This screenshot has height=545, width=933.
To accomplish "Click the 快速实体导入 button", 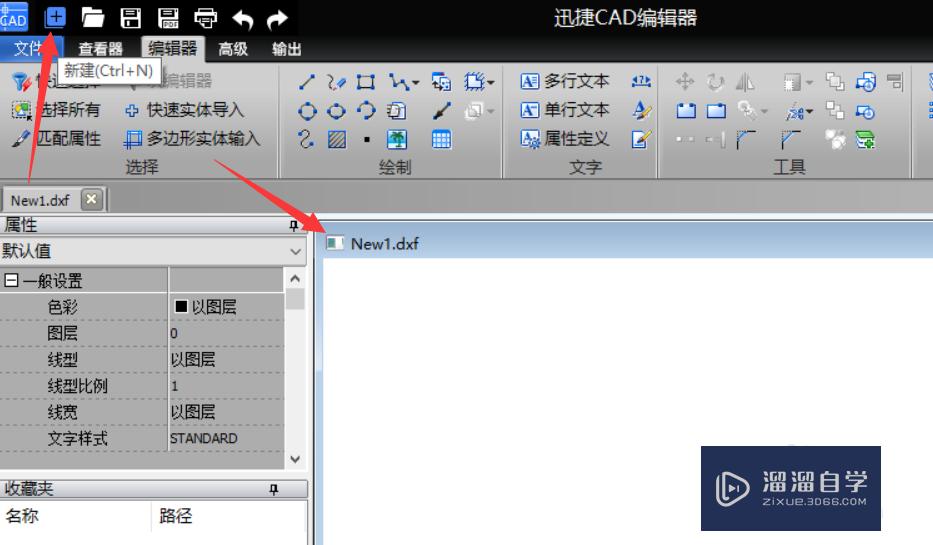I will tap(185, 110).
